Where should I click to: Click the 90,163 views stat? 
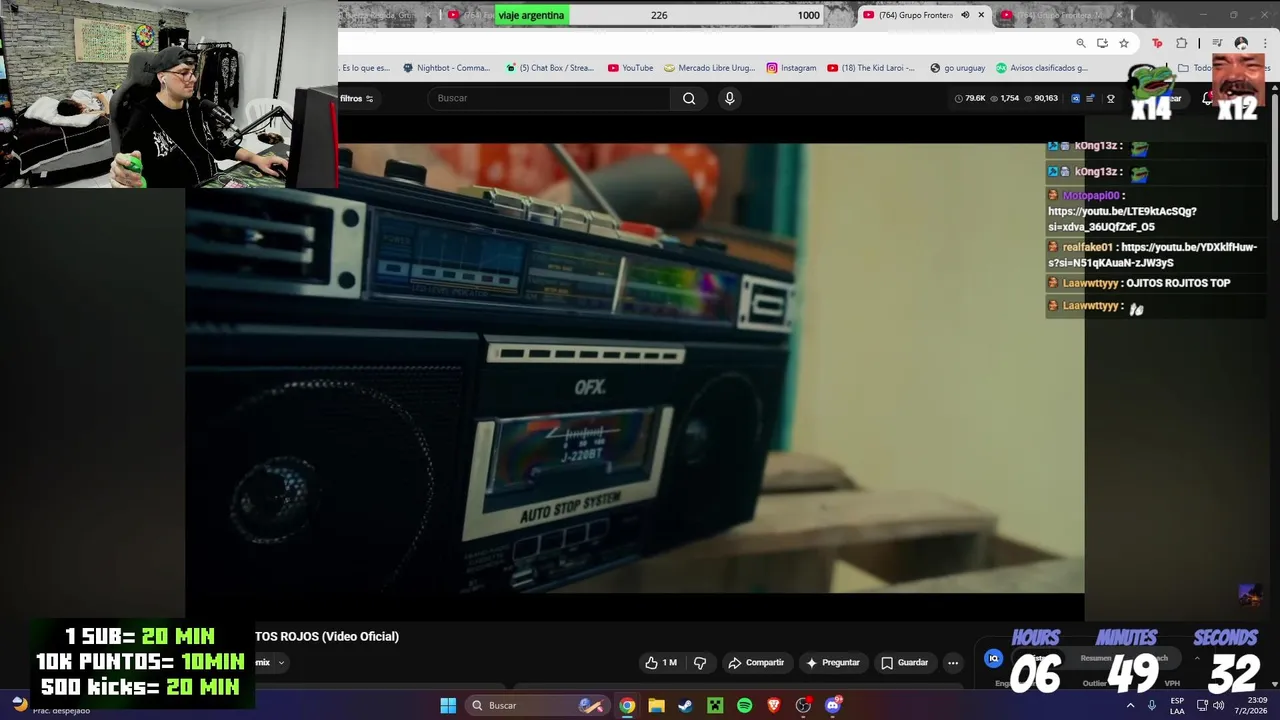coord(1040,98)
